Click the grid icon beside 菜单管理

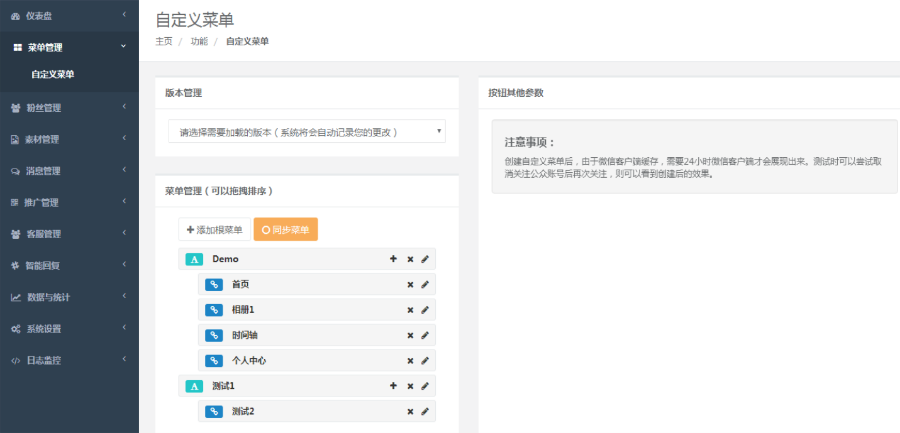[17, 48]
